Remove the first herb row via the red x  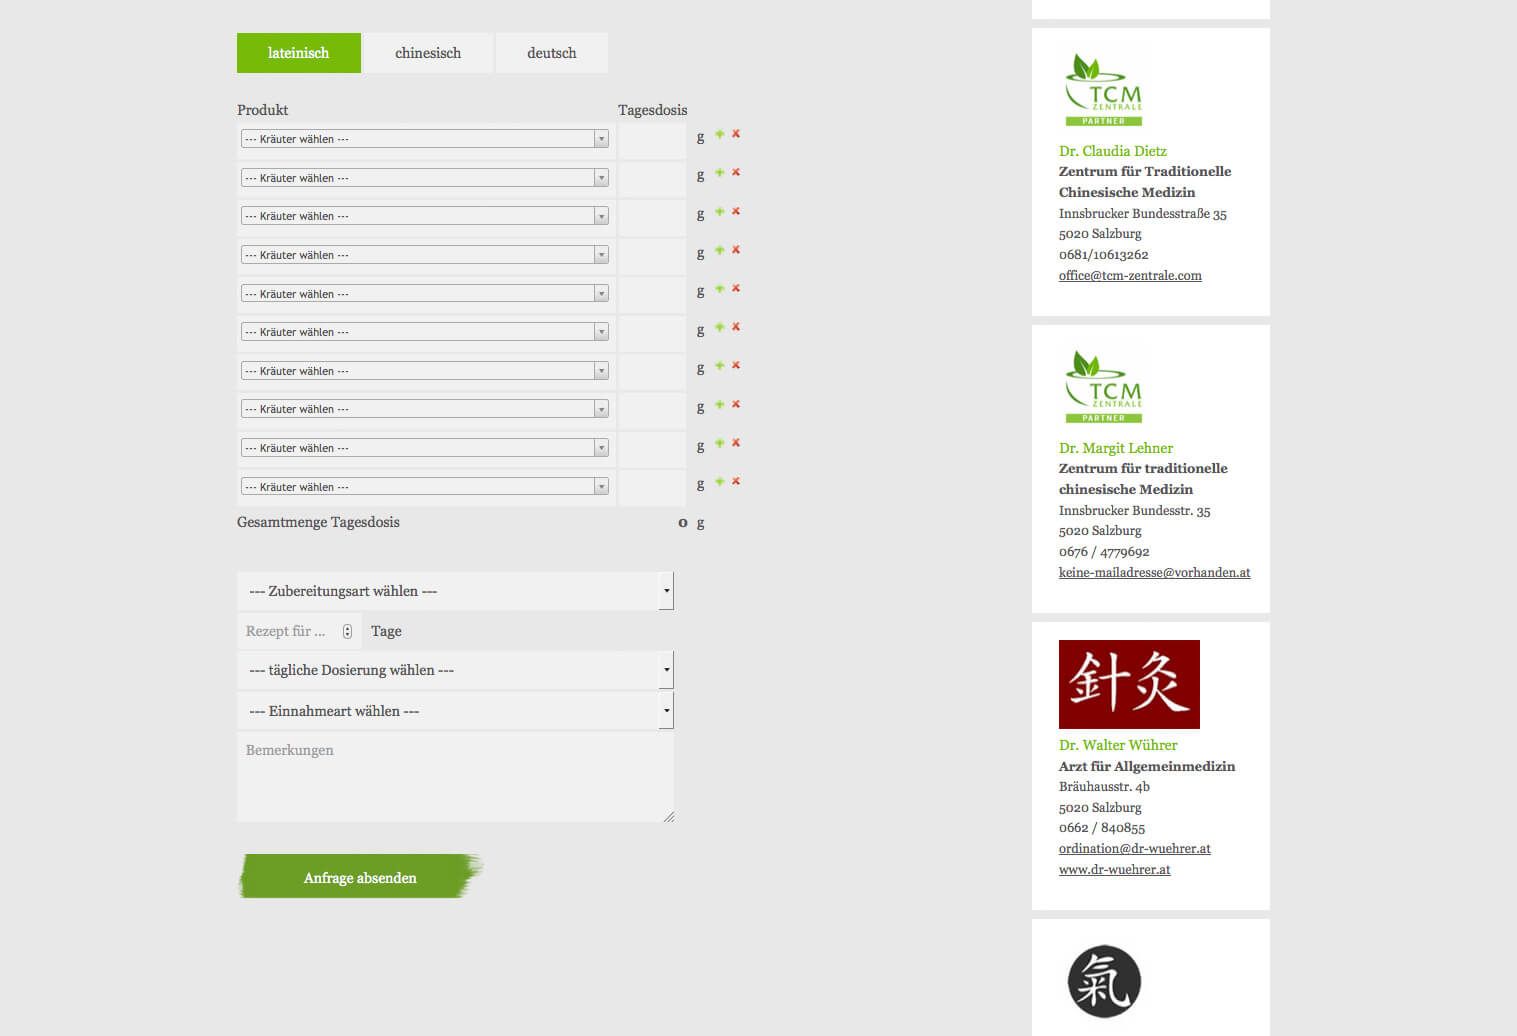click(735, 135)
